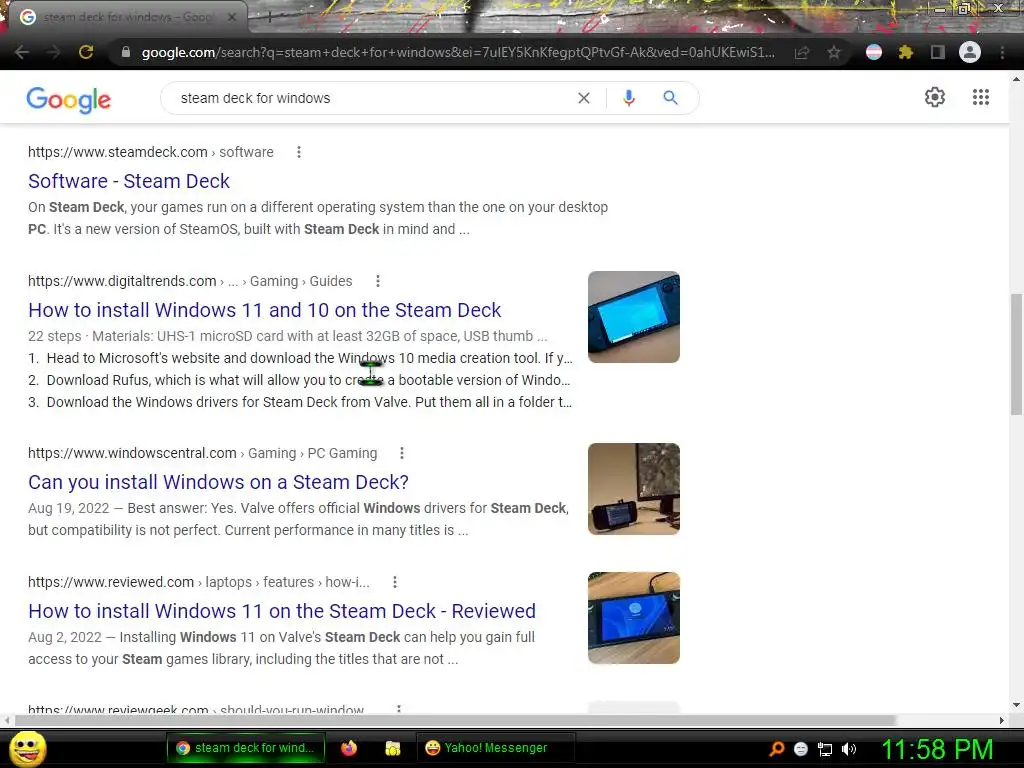Image resolution: width=1024 pixels, height=768 pixels.
Task: Open 'How to install Windows 11 on the Steam Deck - Reviewed'
Action: click(281, 611)
